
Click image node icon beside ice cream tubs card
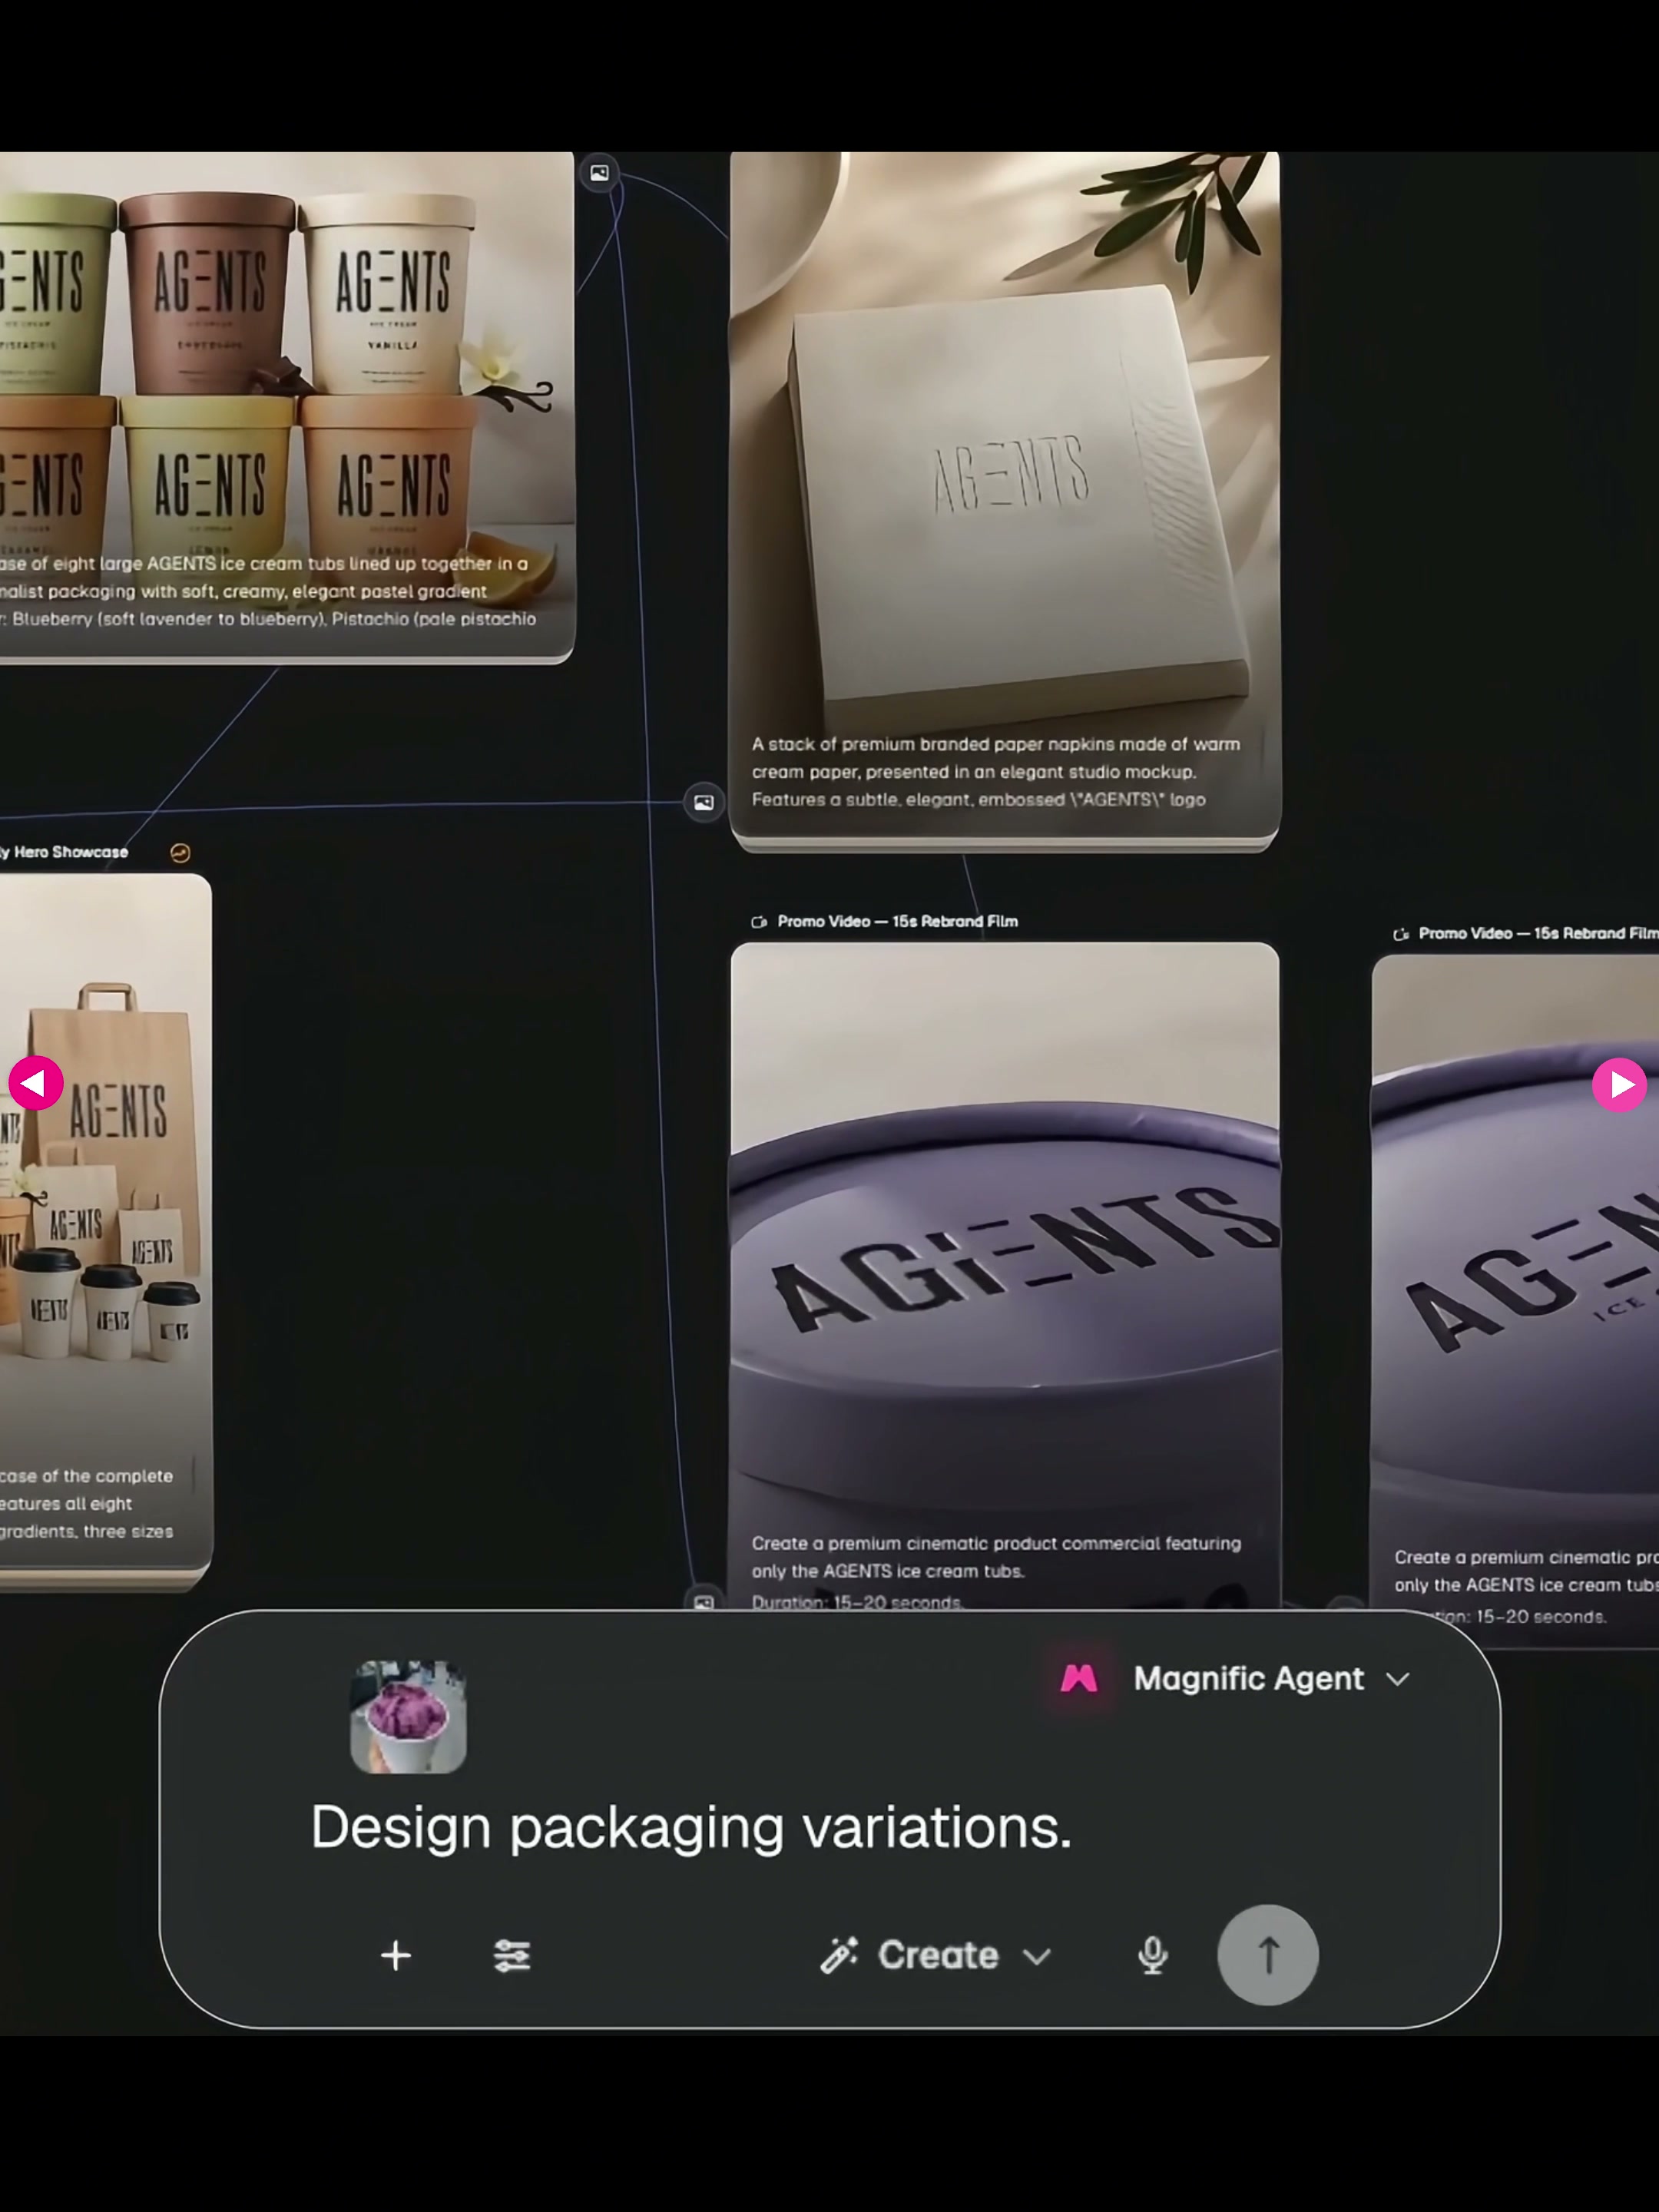599,173
